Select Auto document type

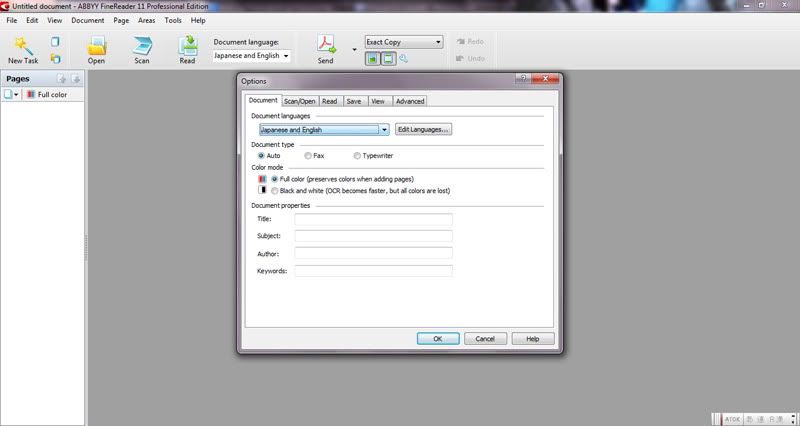(x=261, y=156)
